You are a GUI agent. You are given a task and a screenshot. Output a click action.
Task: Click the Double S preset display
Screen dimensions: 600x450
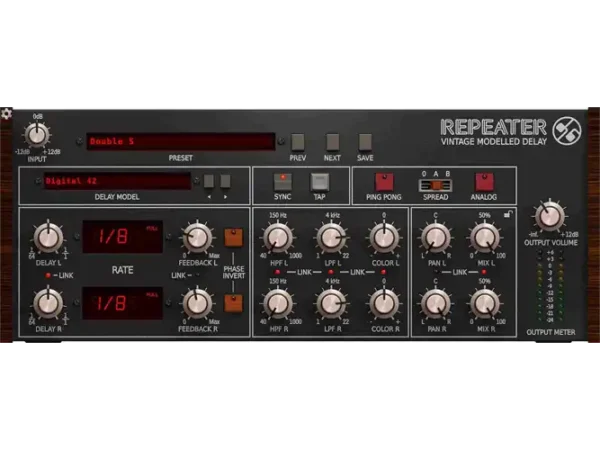[x=181, y=142]
